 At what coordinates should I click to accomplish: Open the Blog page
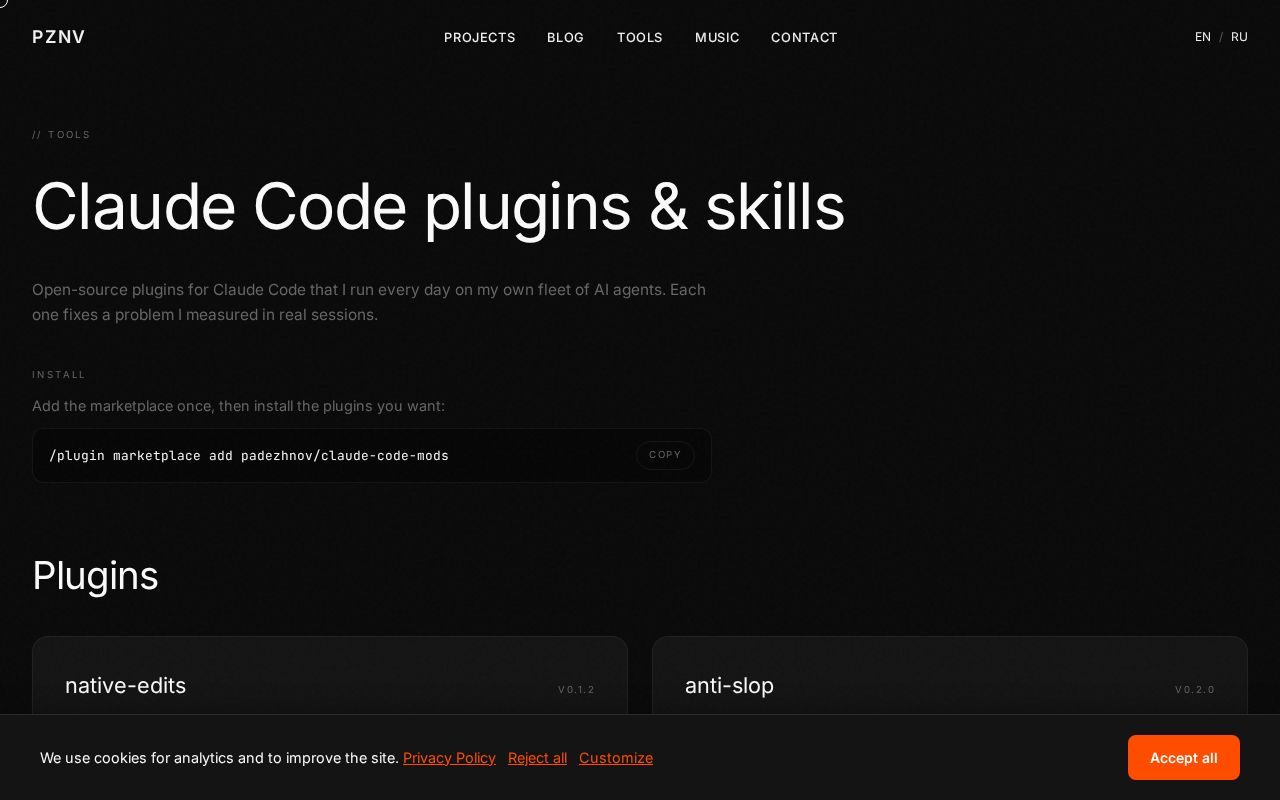pyautogui.click(x=566, y=37)
